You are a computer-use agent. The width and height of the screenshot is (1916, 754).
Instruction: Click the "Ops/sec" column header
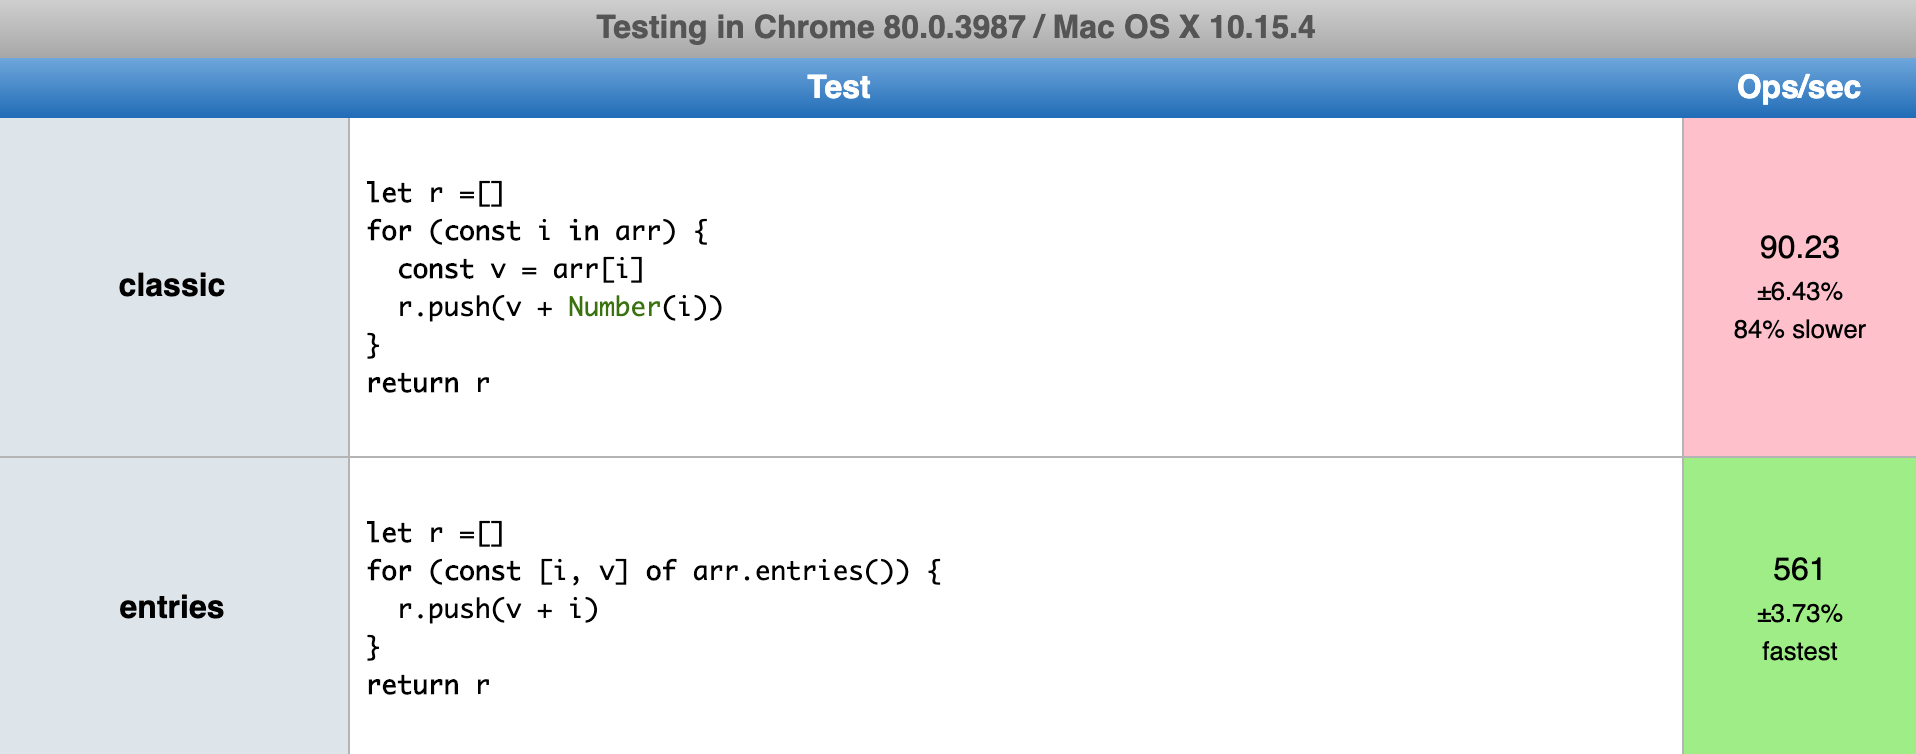[1798, 87]
